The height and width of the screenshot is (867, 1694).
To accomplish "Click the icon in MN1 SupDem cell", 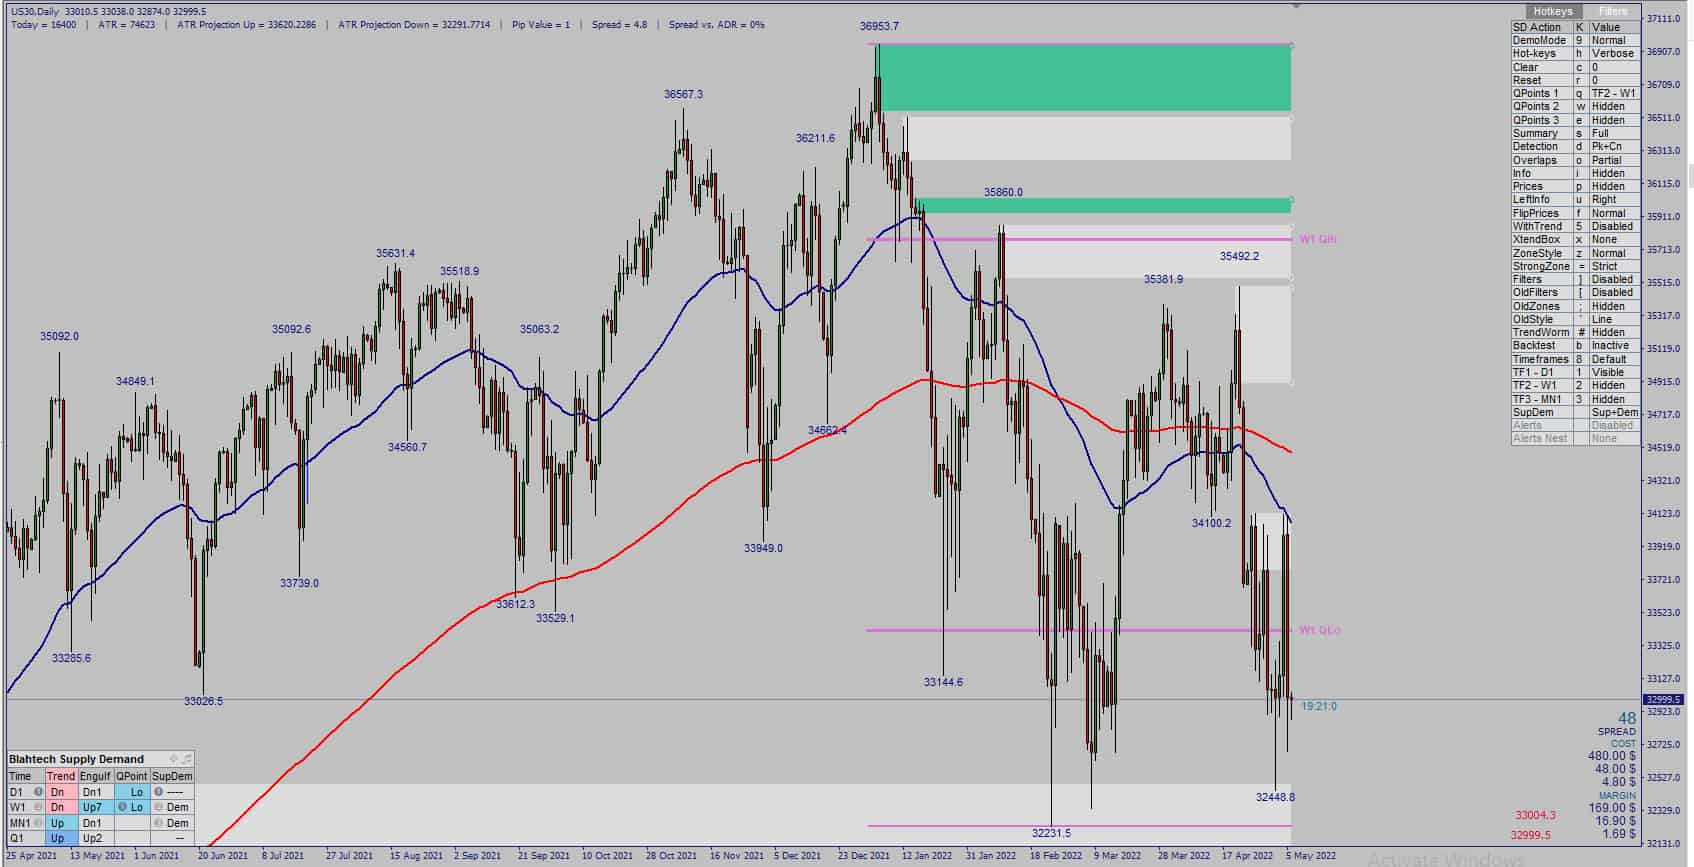I will (158, 823).
